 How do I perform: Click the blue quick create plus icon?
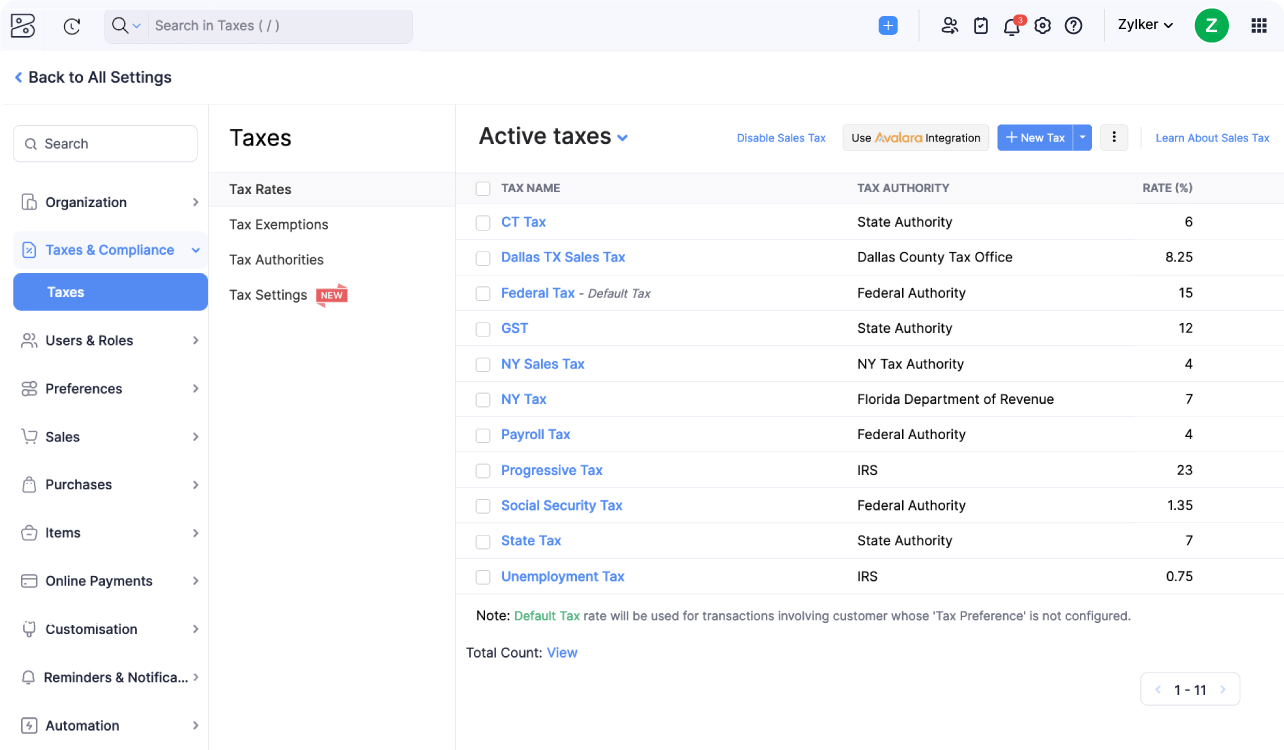[888, 26]
